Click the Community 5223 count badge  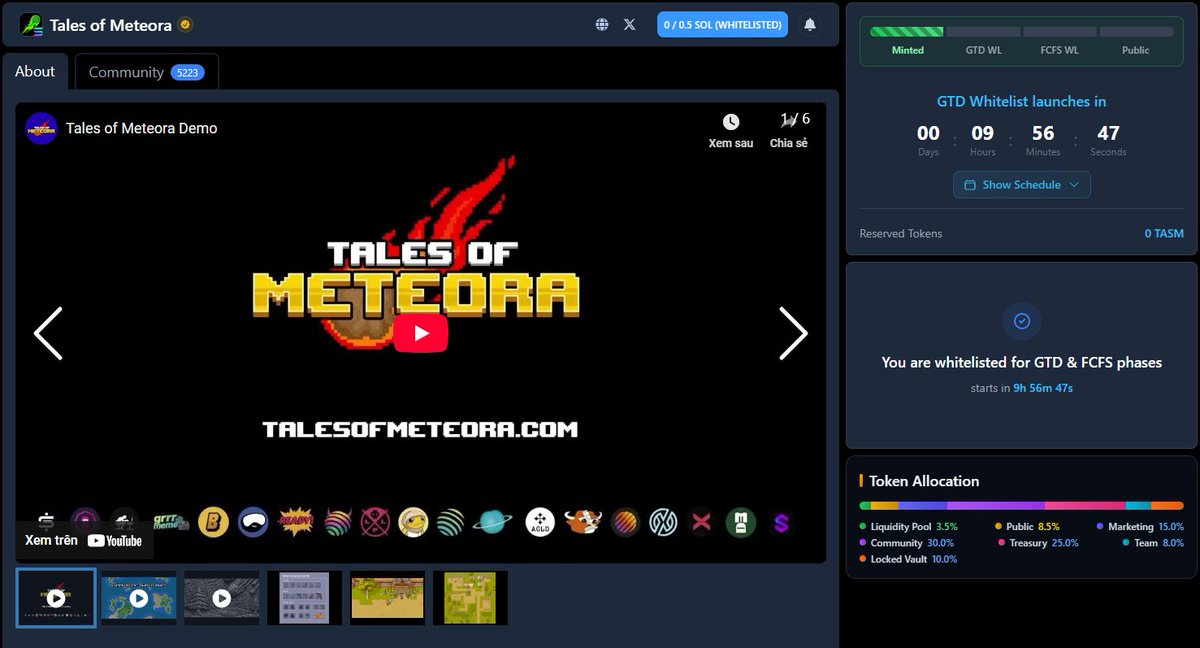[x=186, y=72]
